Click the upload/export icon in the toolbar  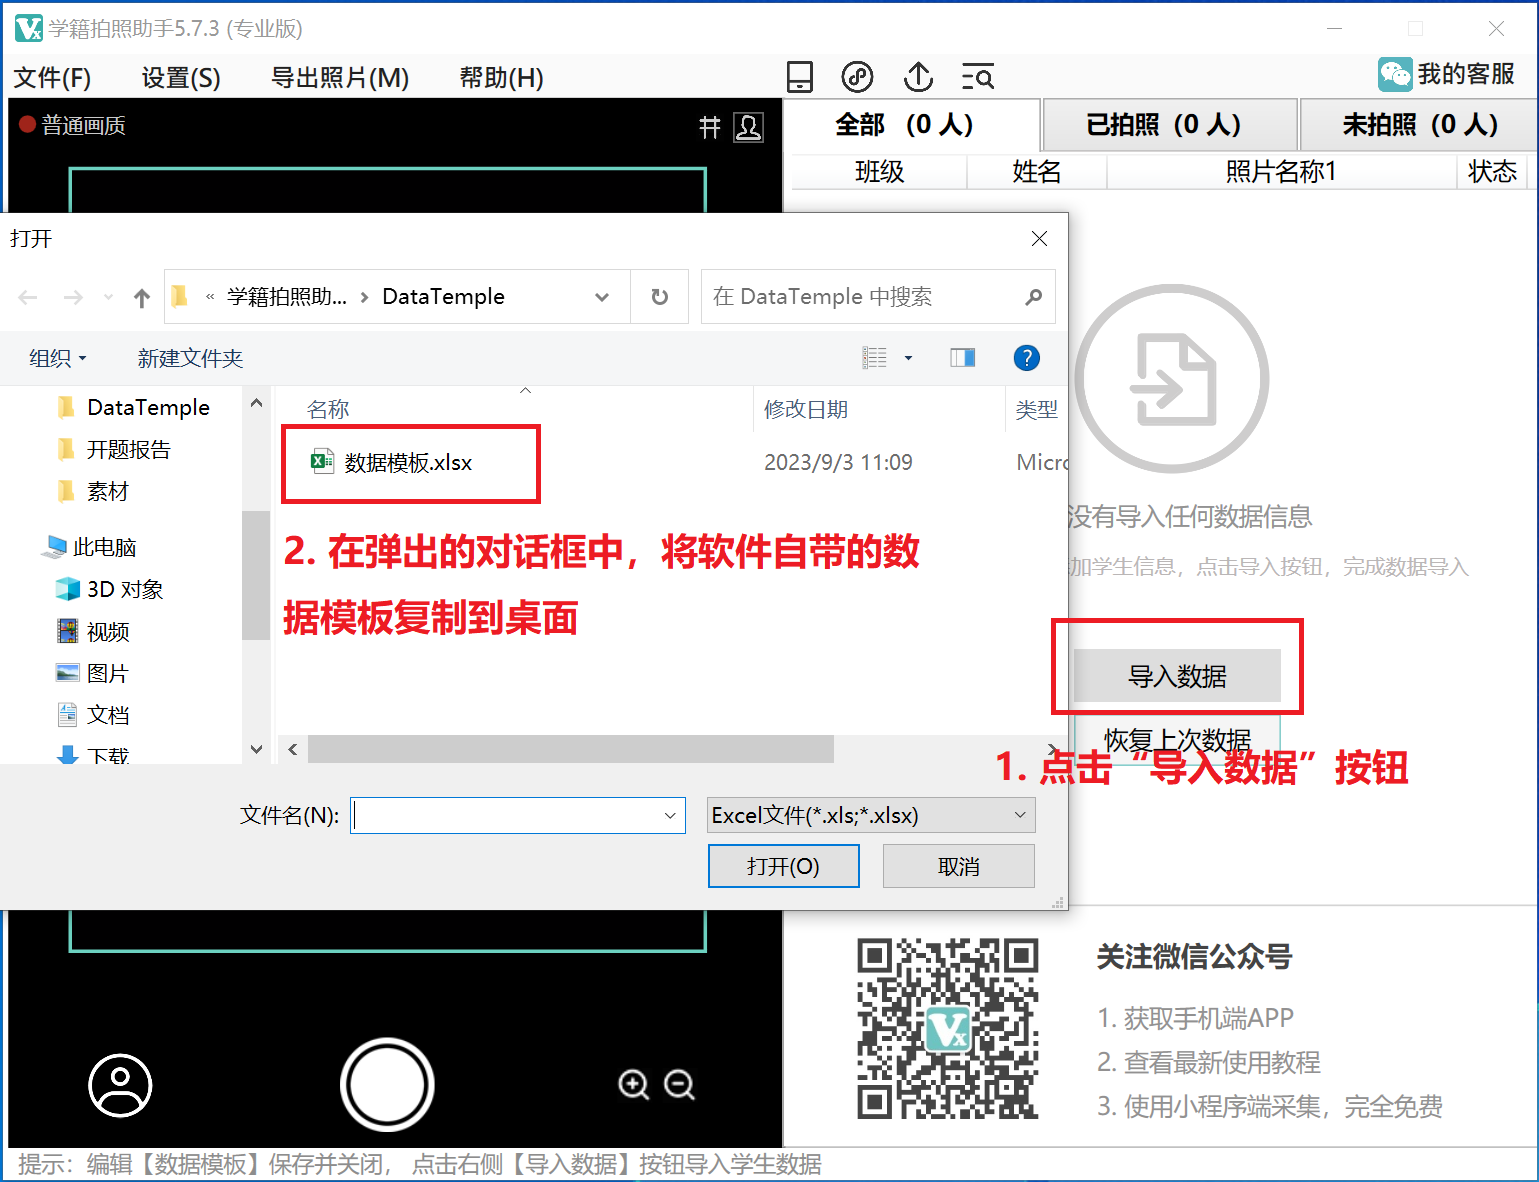918,76
